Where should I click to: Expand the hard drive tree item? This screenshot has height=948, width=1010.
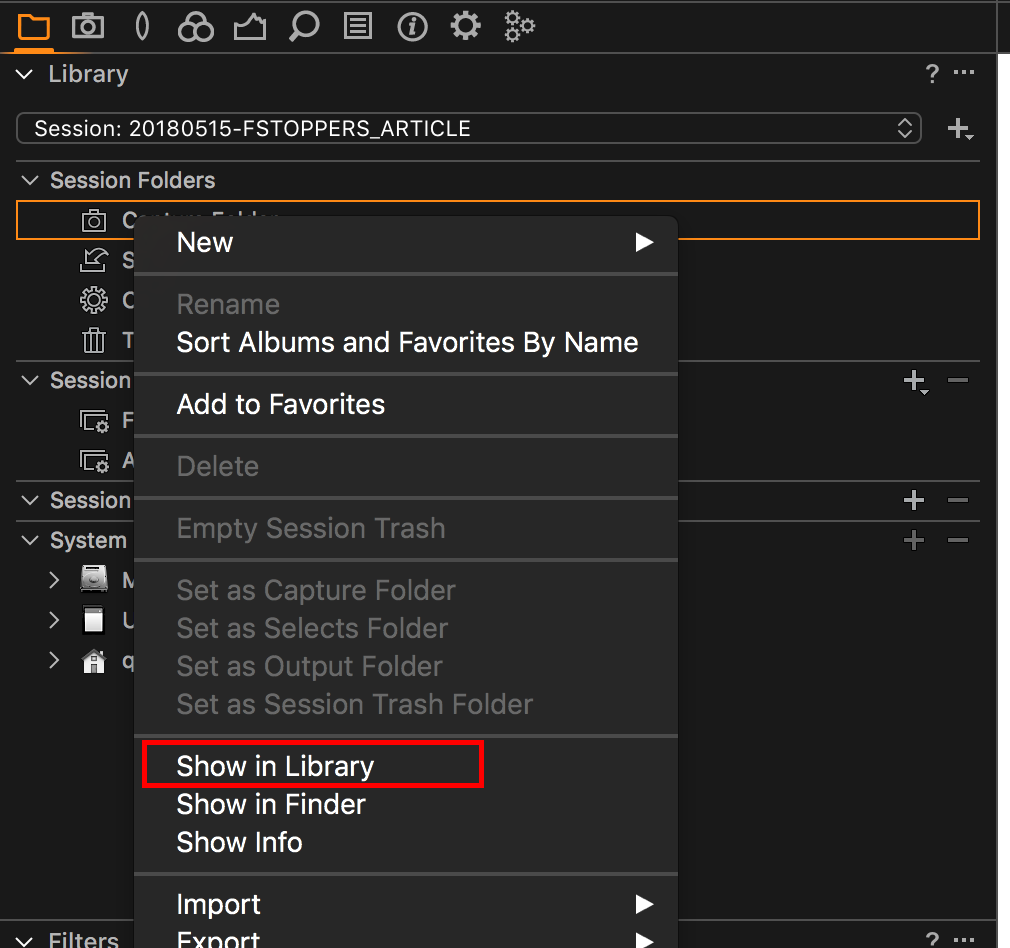(x=54, y=580)
